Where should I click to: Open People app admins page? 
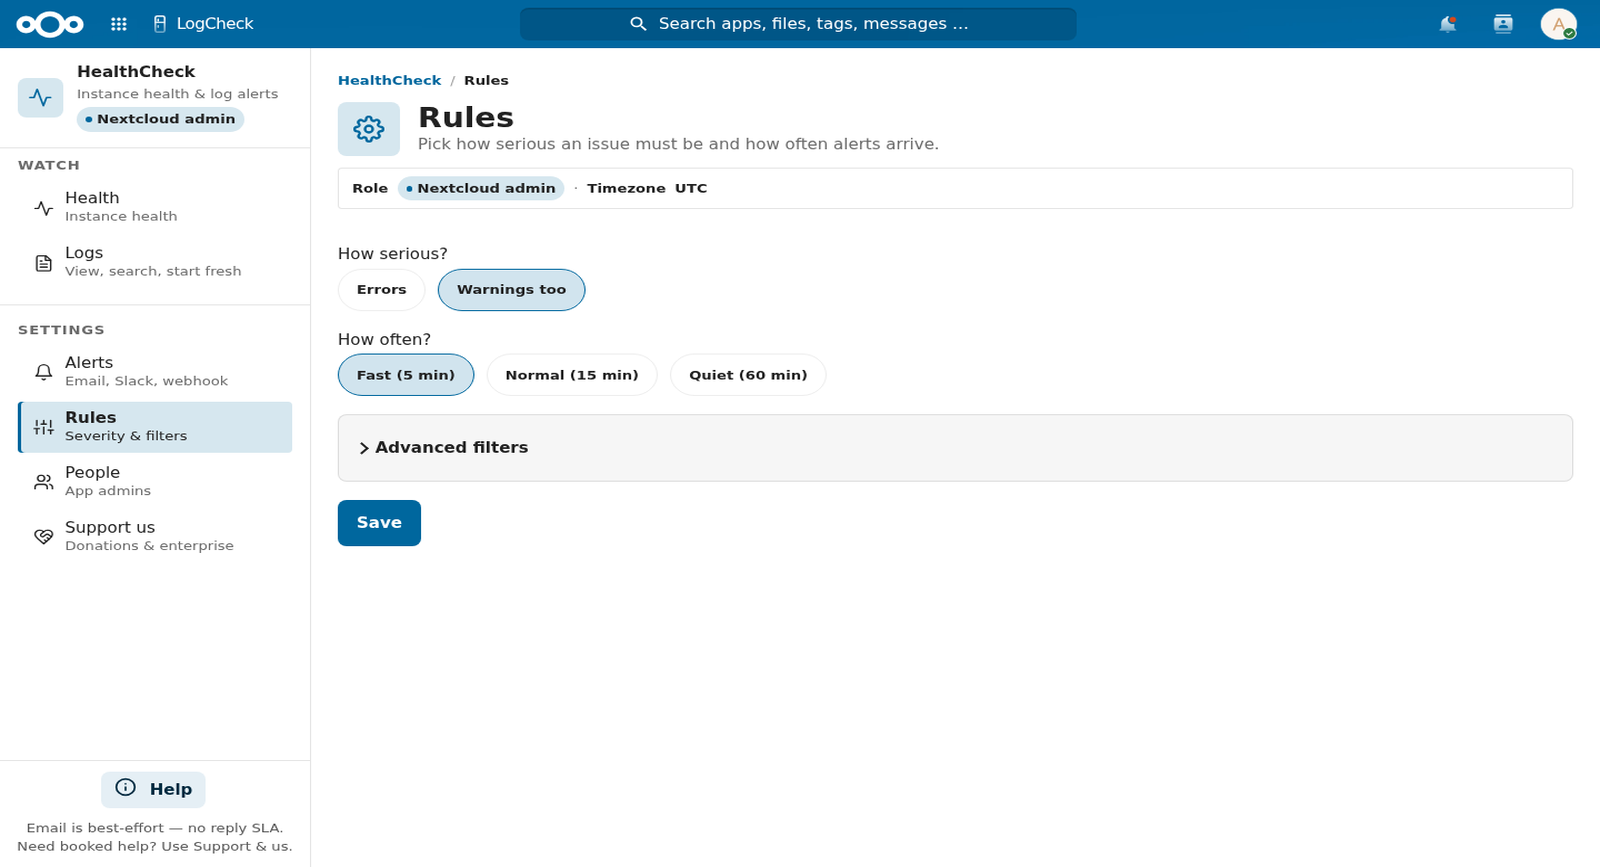[x=155, y=482]
